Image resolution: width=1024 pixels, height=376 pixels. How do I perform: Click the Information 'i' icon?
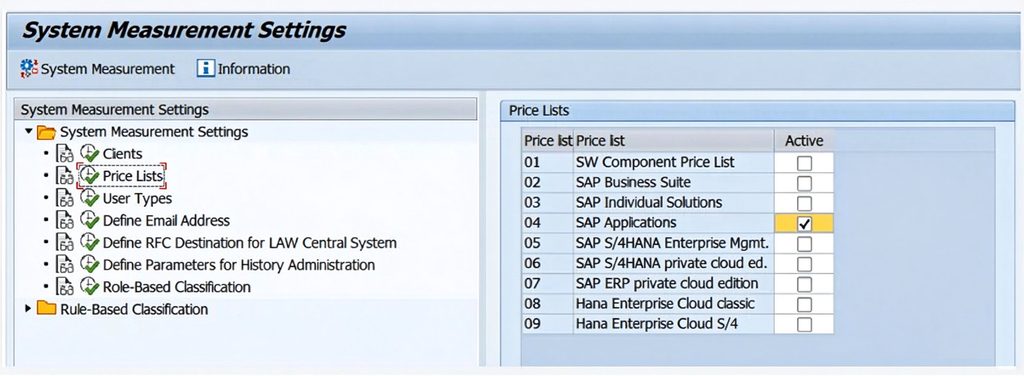pyautogui.click(x=206, y=69)
